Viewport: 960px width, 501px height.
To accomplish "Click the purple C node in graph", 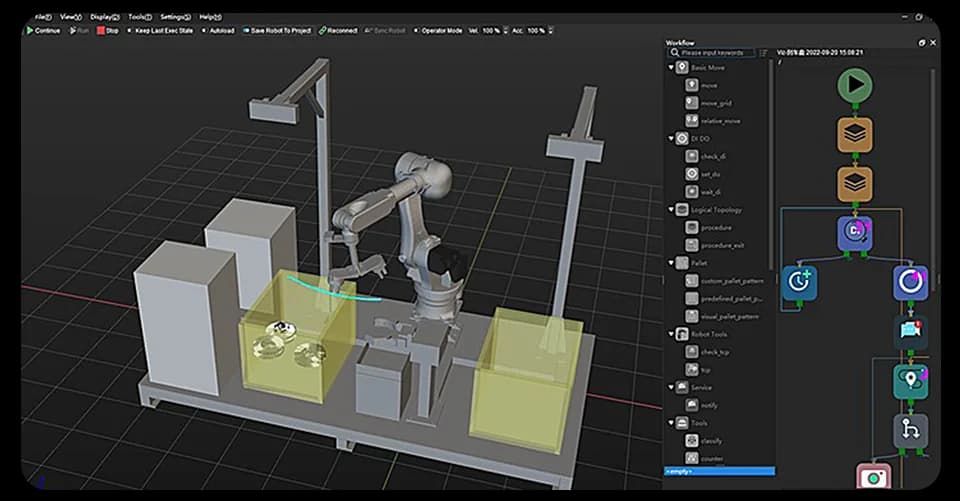I will click(x=855, y=233).
